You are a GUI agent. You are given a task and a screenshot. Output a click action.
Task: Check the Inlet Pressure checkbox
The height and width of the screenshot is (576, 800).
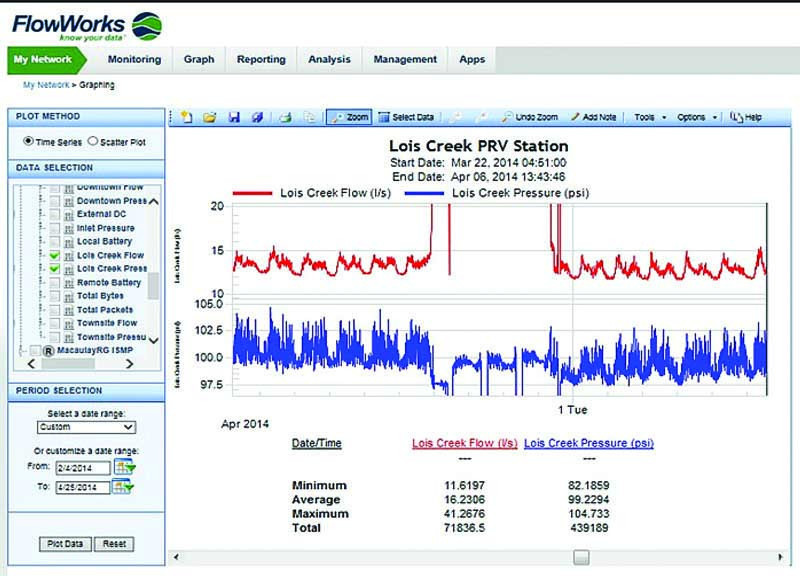[x=55, y=229]
